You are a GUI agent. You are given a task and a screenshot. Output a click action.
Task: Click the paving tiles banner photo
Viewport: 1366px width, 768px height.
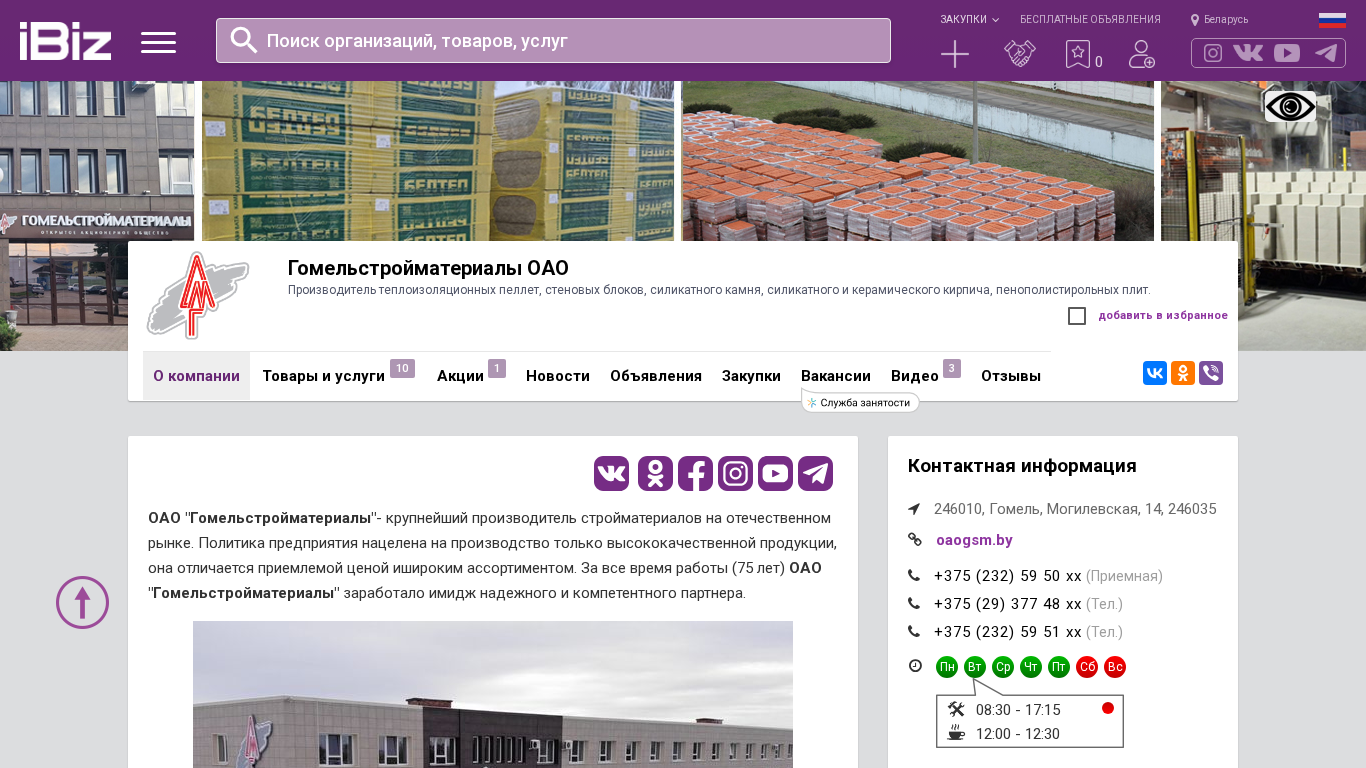(918, 161)
